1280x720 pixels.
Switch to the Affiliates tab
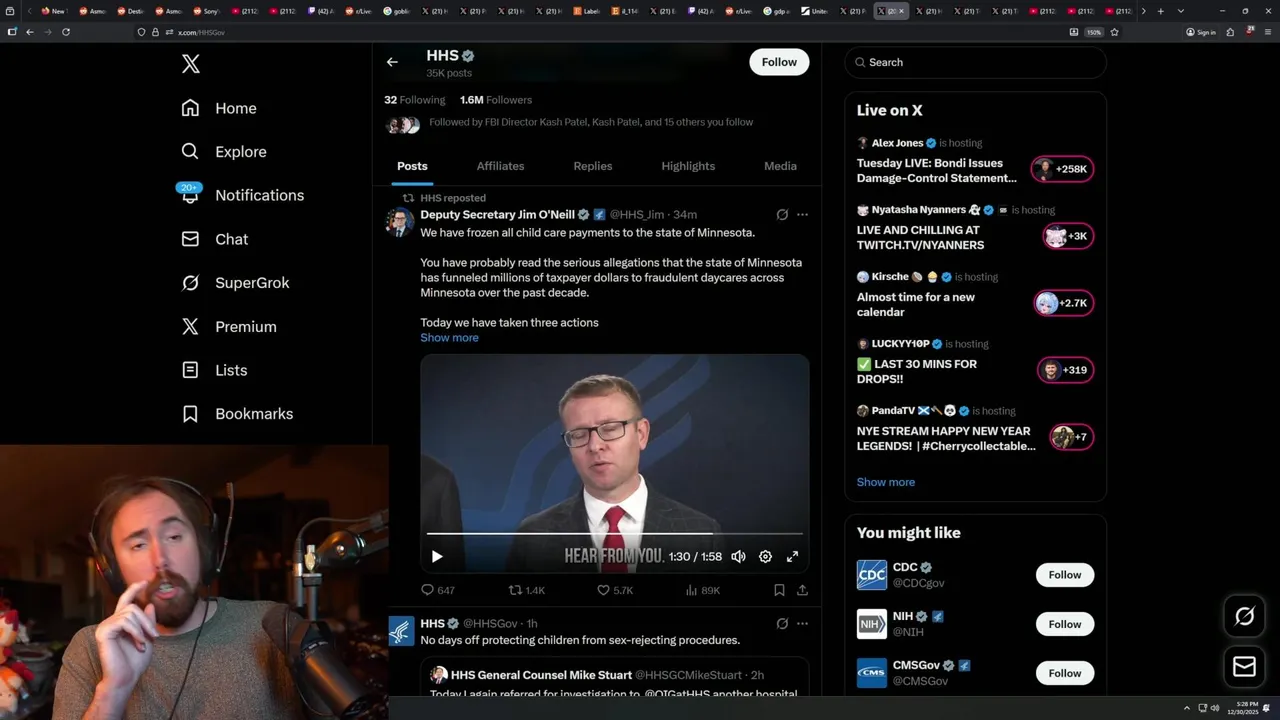click(500, 166)
